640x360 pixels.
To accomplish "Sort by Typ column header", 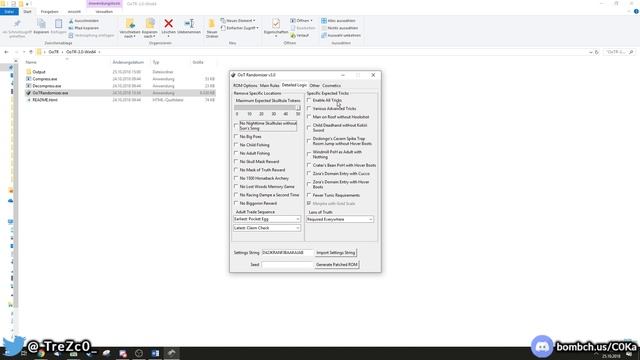I will (156, 62).
